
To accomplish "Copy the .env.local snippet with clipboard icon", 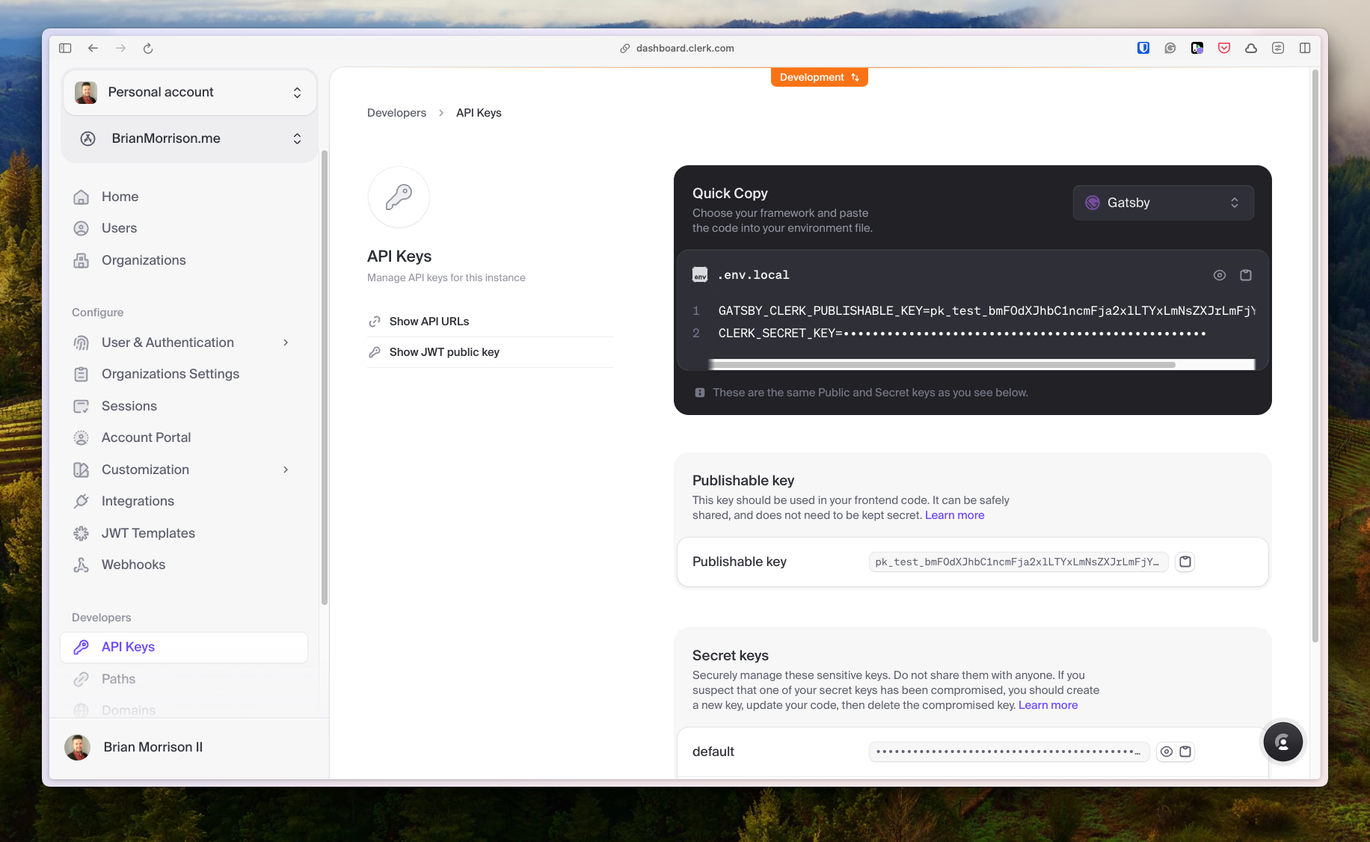I will coord(1246,275).
